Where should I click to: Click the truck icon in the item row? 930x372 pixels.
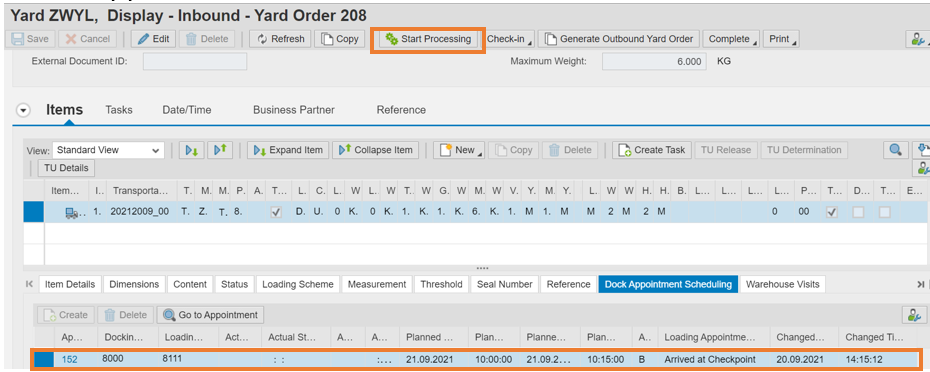(73, 213)
